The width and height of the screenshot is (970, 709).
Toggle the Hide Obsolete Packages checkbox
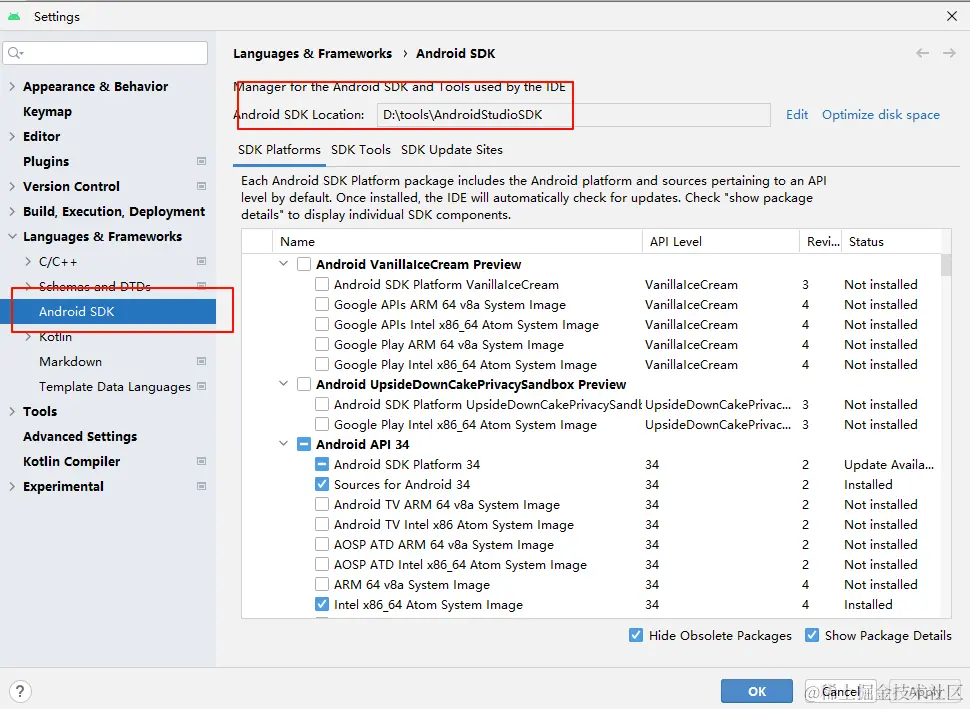(636, 635)
